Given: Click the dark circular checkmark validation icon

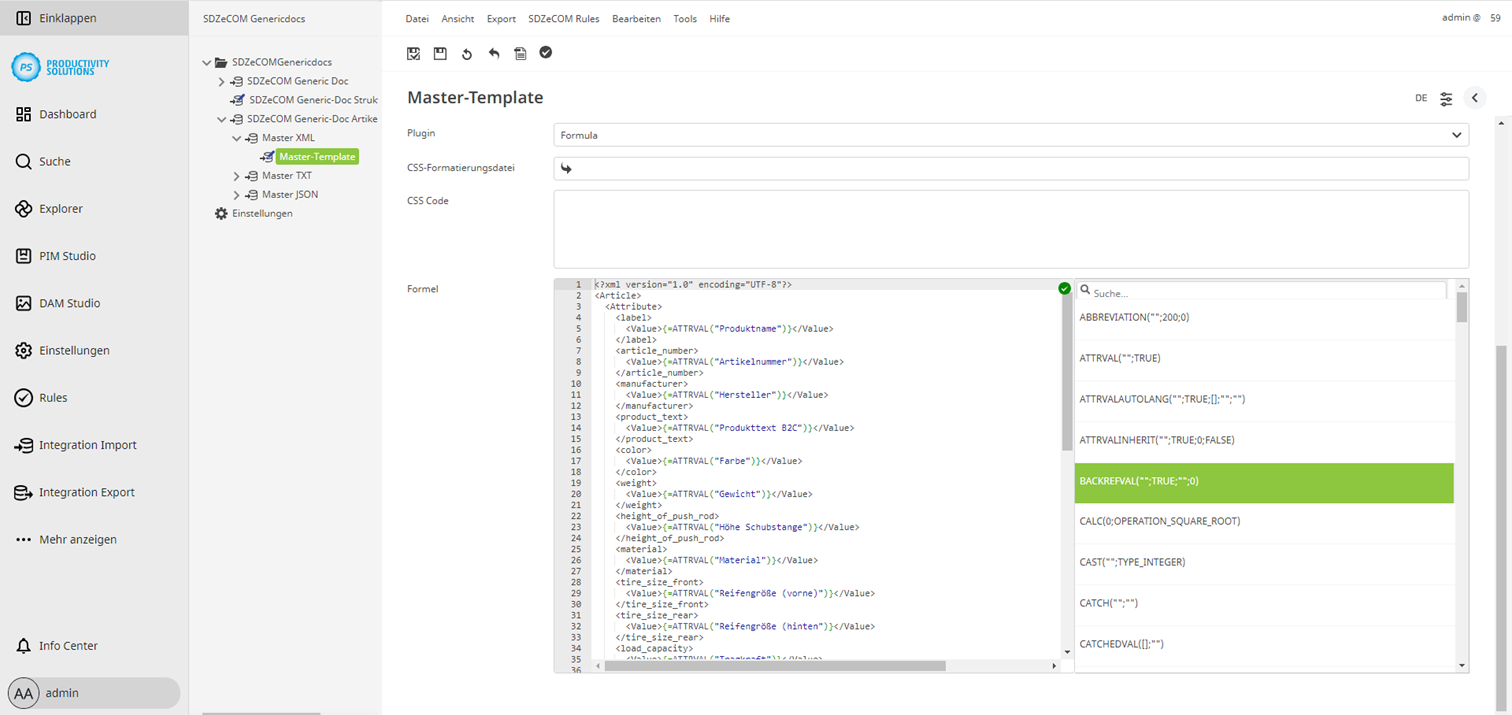Looking at the screenshot, I should (545, 52).
